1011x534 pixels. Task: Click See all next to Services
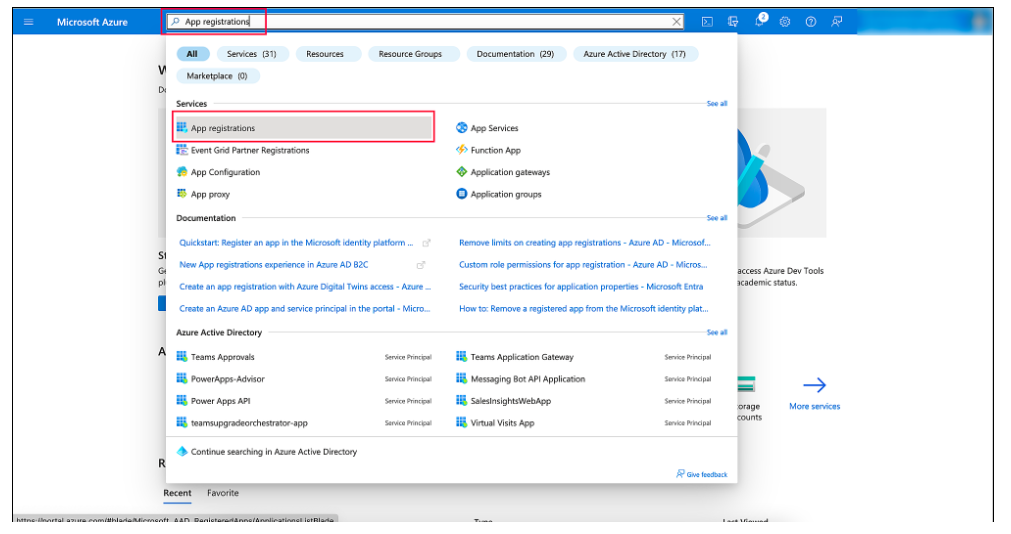pos(717,103)
